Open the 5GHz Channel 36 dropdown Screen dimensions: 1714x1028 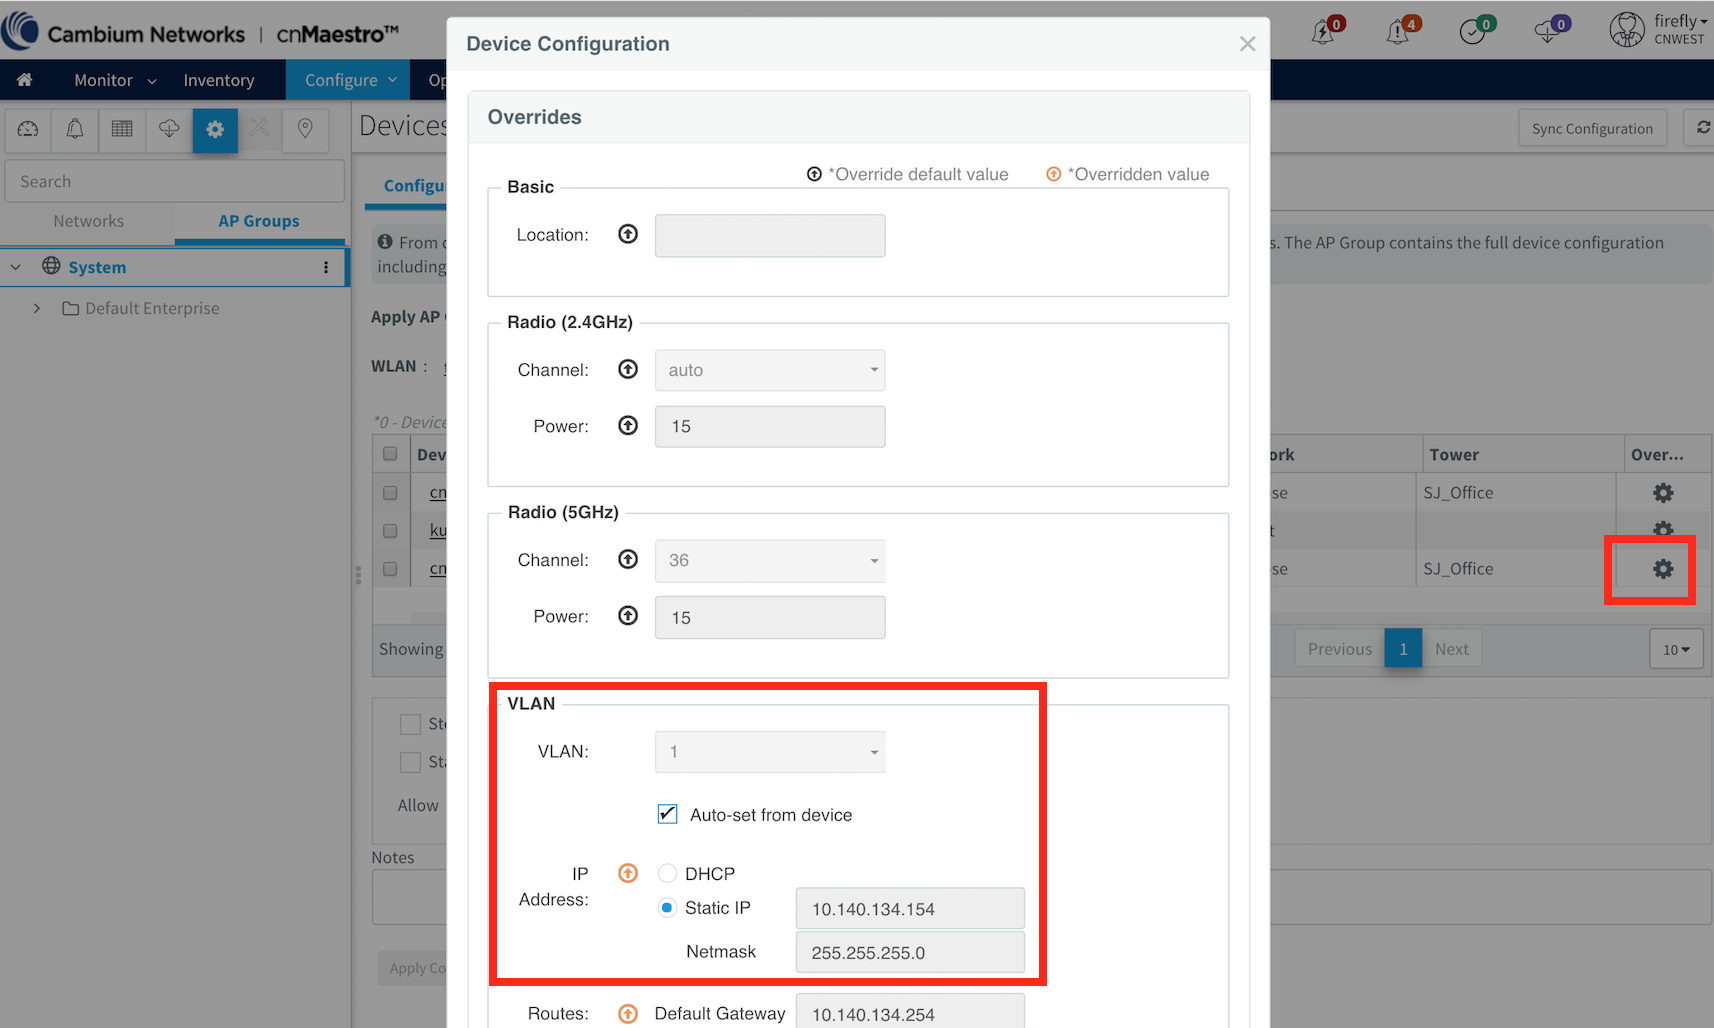point(770,560)
